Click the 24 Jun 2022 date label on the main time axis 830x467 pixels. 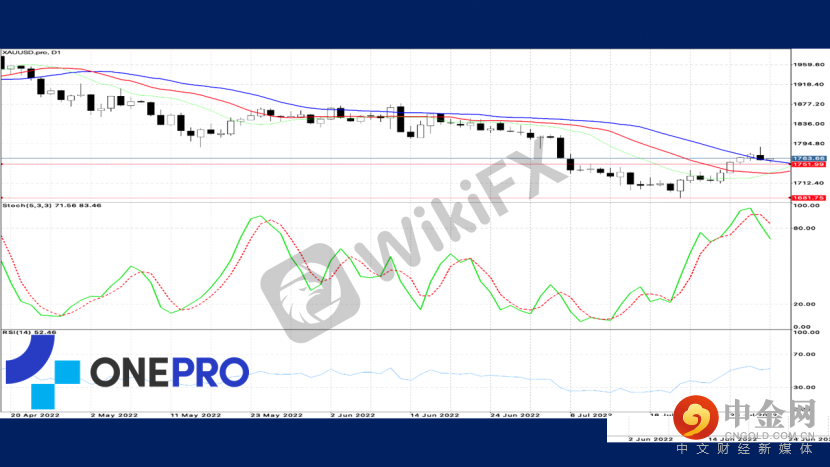[x=515, y=415]
